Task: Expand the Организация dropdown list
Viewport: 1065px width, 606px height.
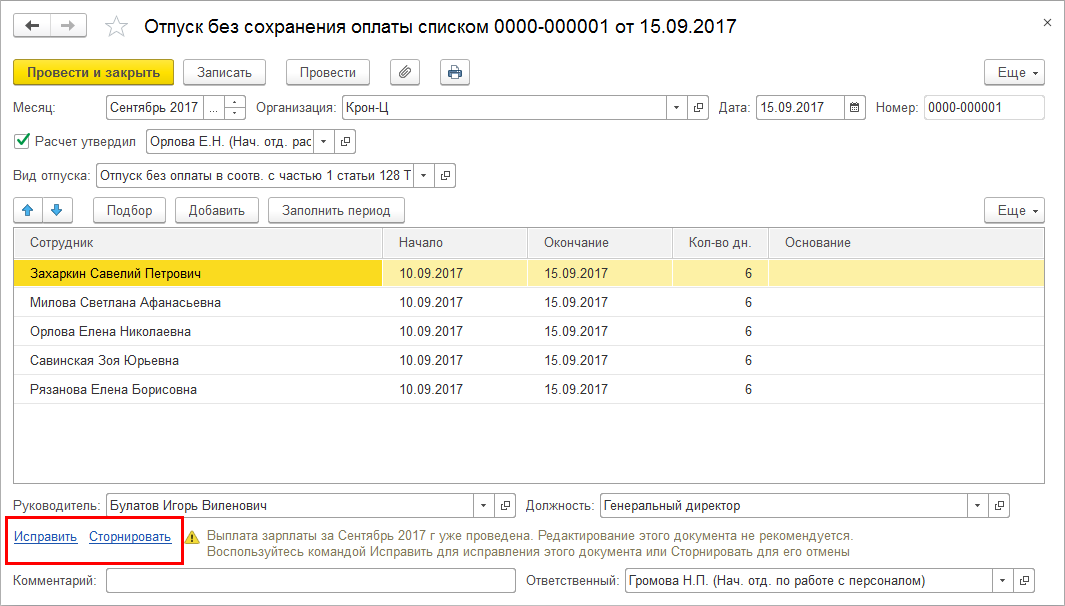Action: point(676,107)
